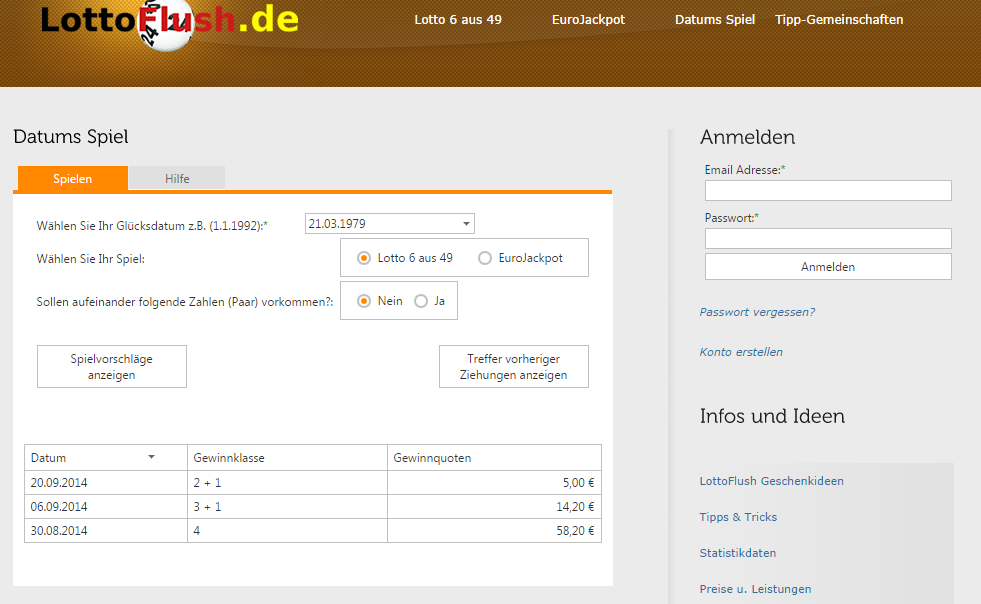Click the 5,00 € Gewinnquoten cell

[494, 483]
